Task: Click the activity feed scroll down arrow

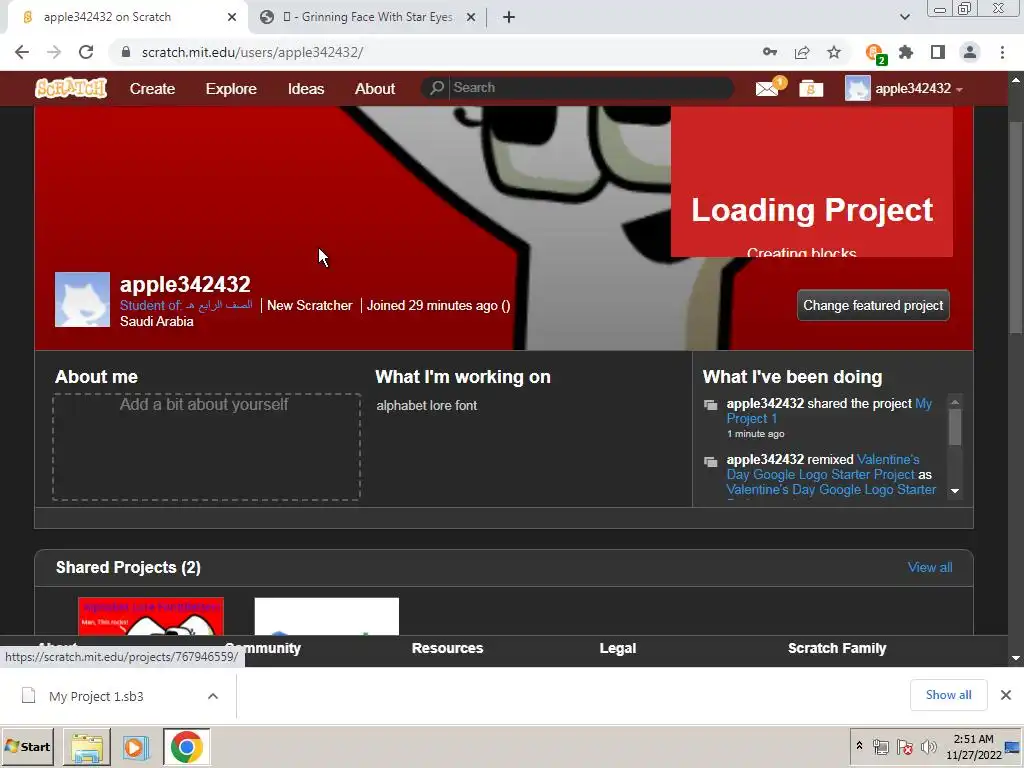Action: click(955, 490)
